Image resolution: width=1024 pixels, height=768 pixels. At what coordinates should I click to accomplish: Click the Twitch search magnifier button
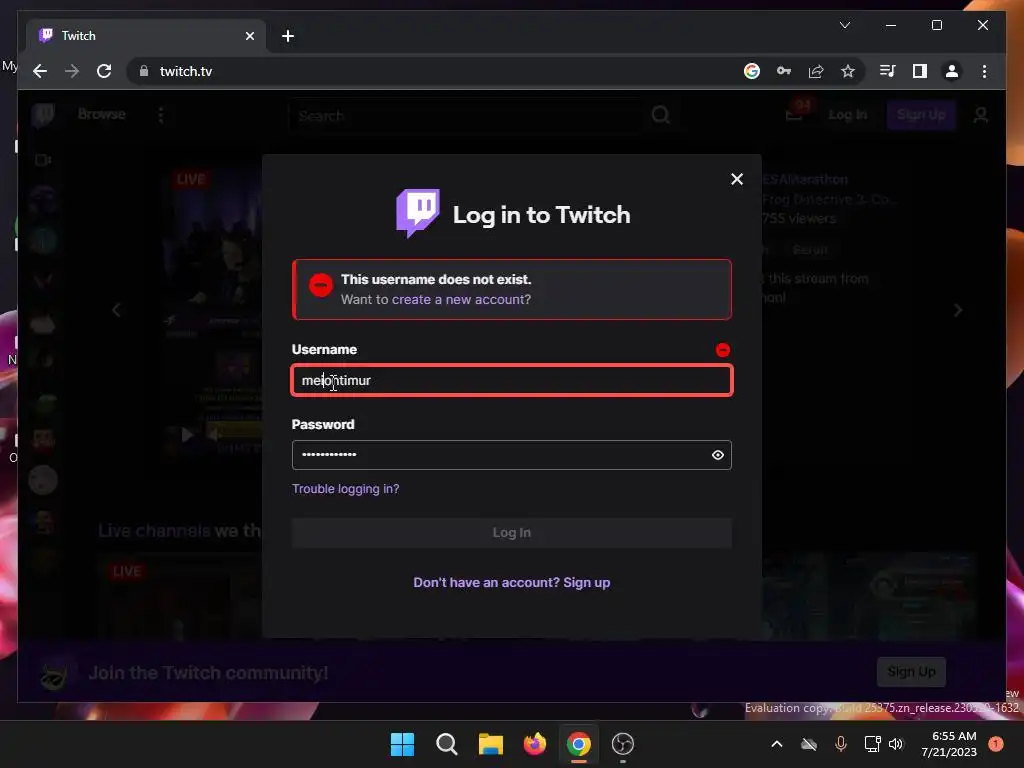[660, 116]
